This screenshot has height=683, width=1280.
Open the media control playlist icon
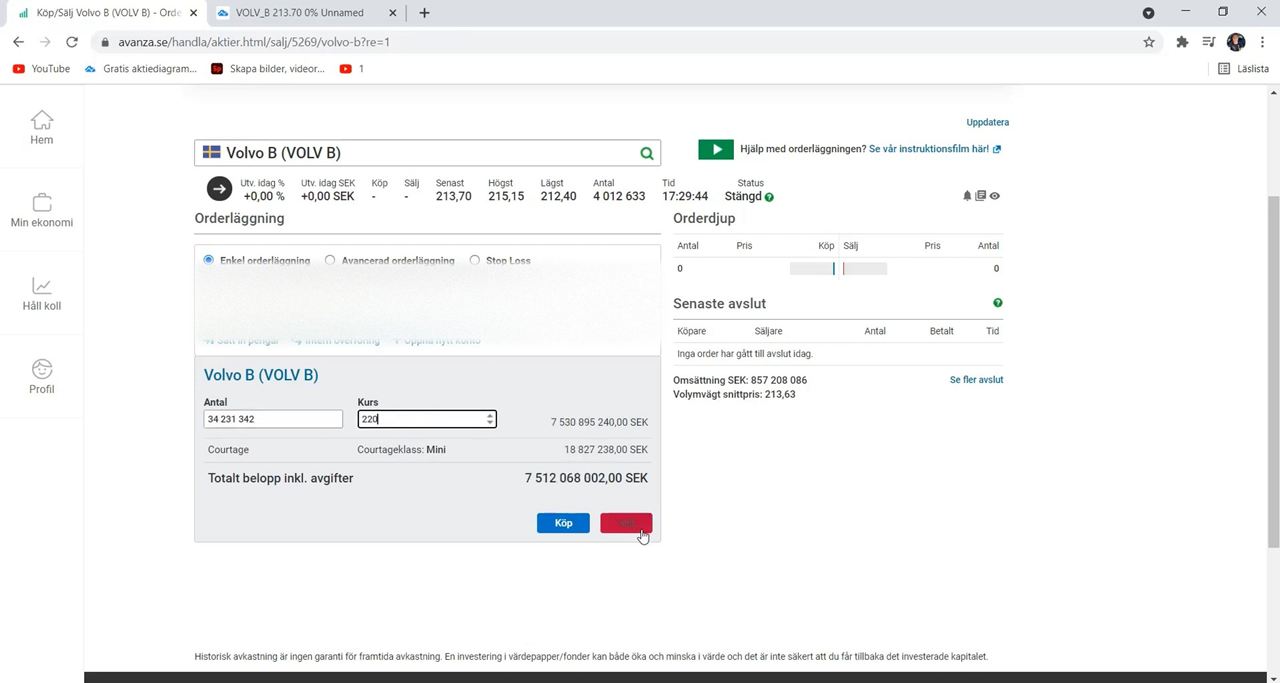pos(1209,42)
